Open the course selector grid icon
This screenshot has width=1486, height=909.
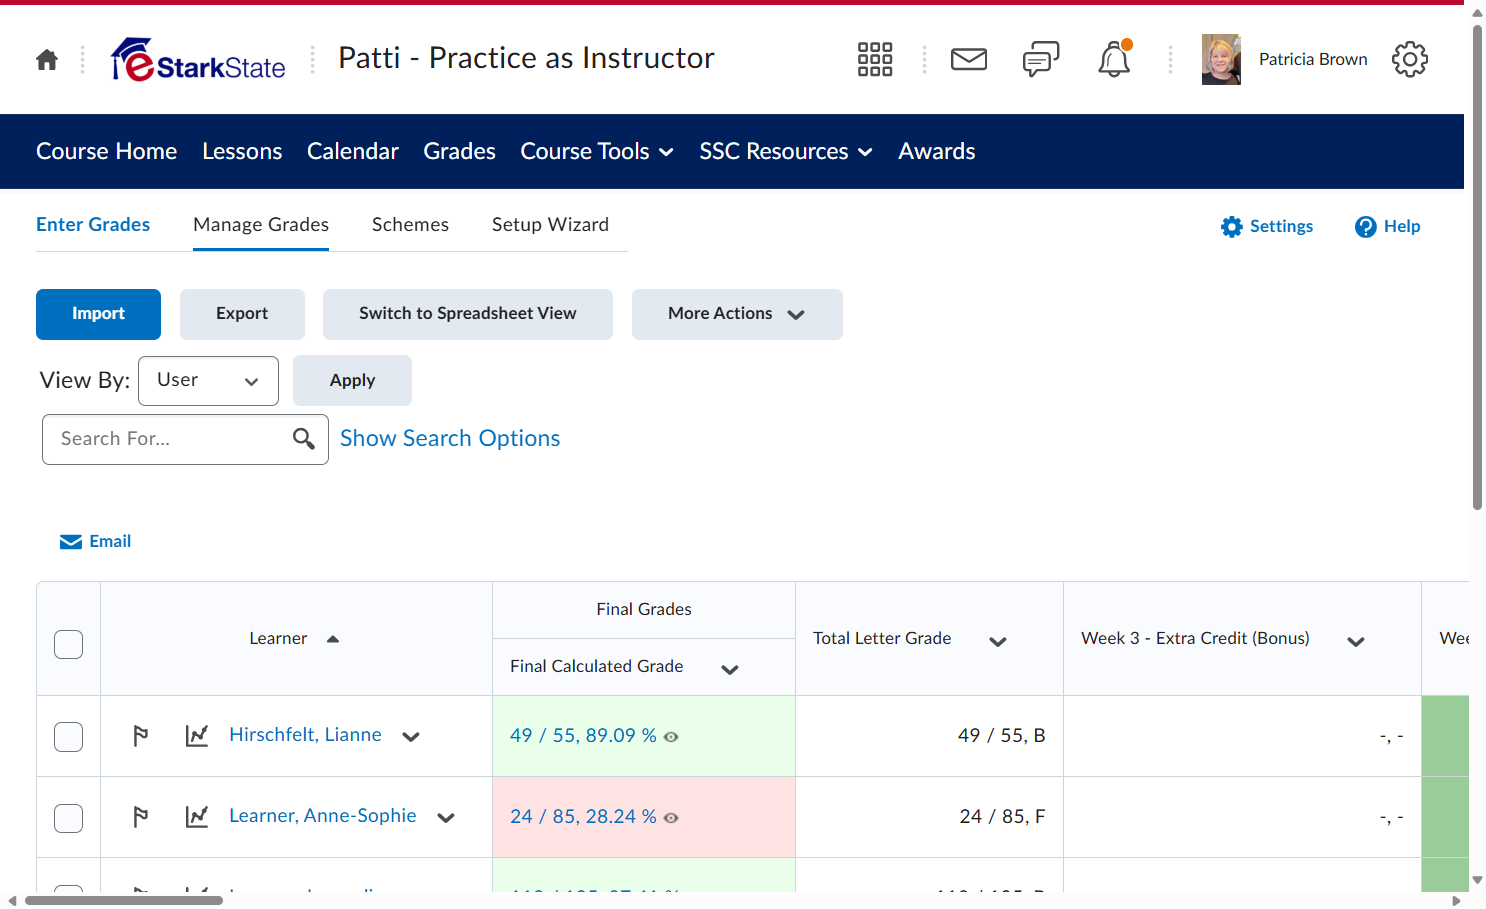coord(875,59)
